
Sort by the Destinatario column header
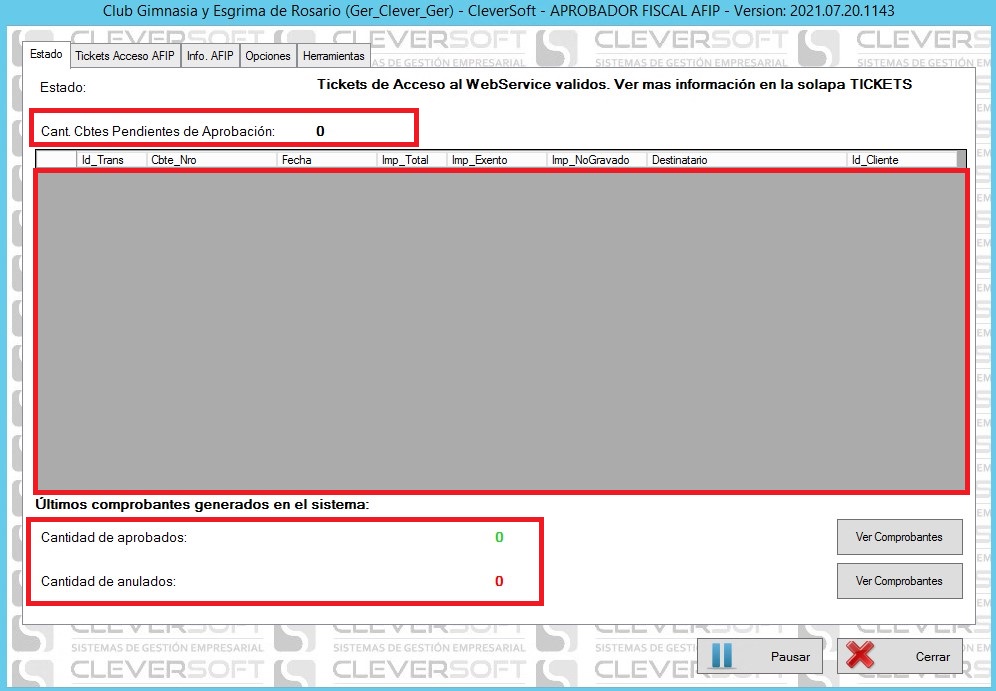pos(746,160)
